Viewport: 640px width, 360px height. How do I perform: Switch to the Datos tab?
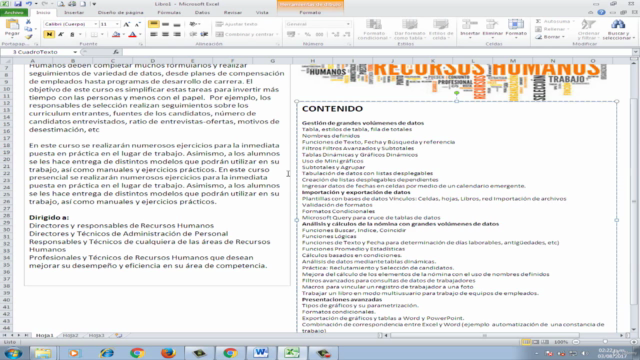pos(202,13)
